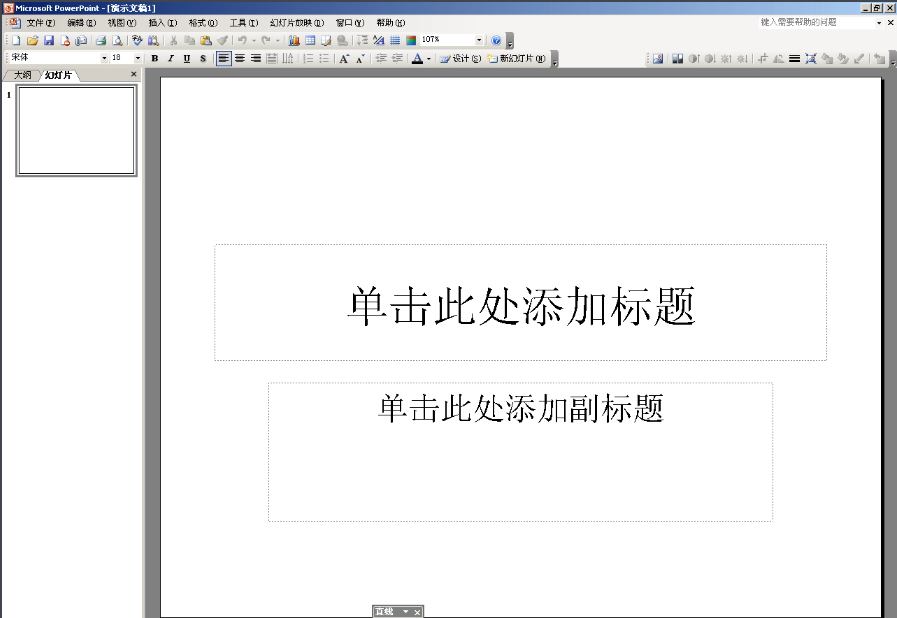Viewport: 897px width, 618px height.
Task: Open the 幻灯片放映 (Slide Show) menu
Action: 296,23
